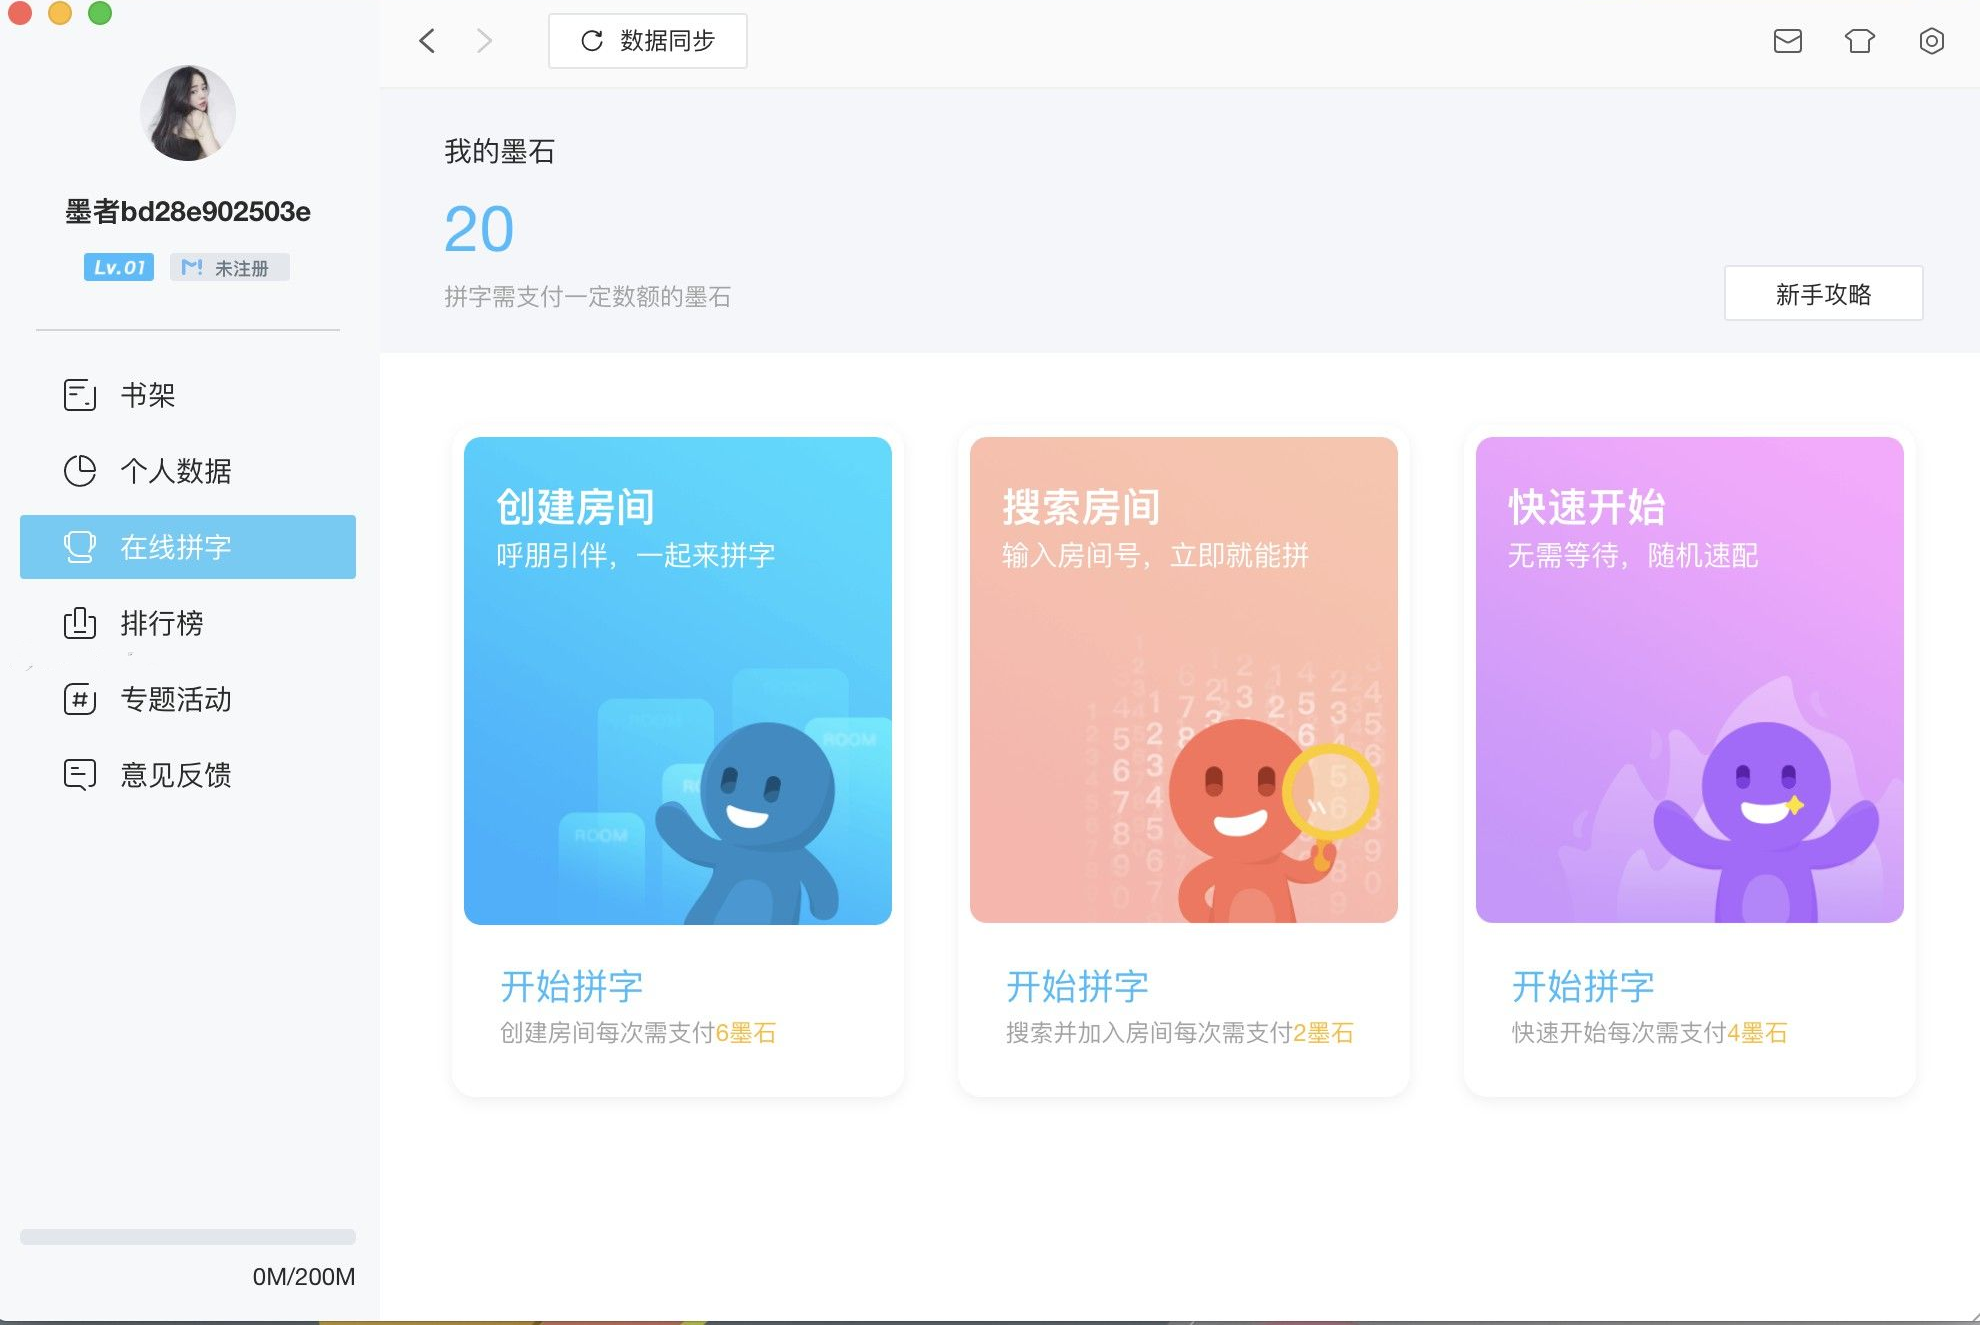Click the 数据同步 sync button
Image resolution: width=1980 pixels, height=1325 pixels.
click(648, 41)
